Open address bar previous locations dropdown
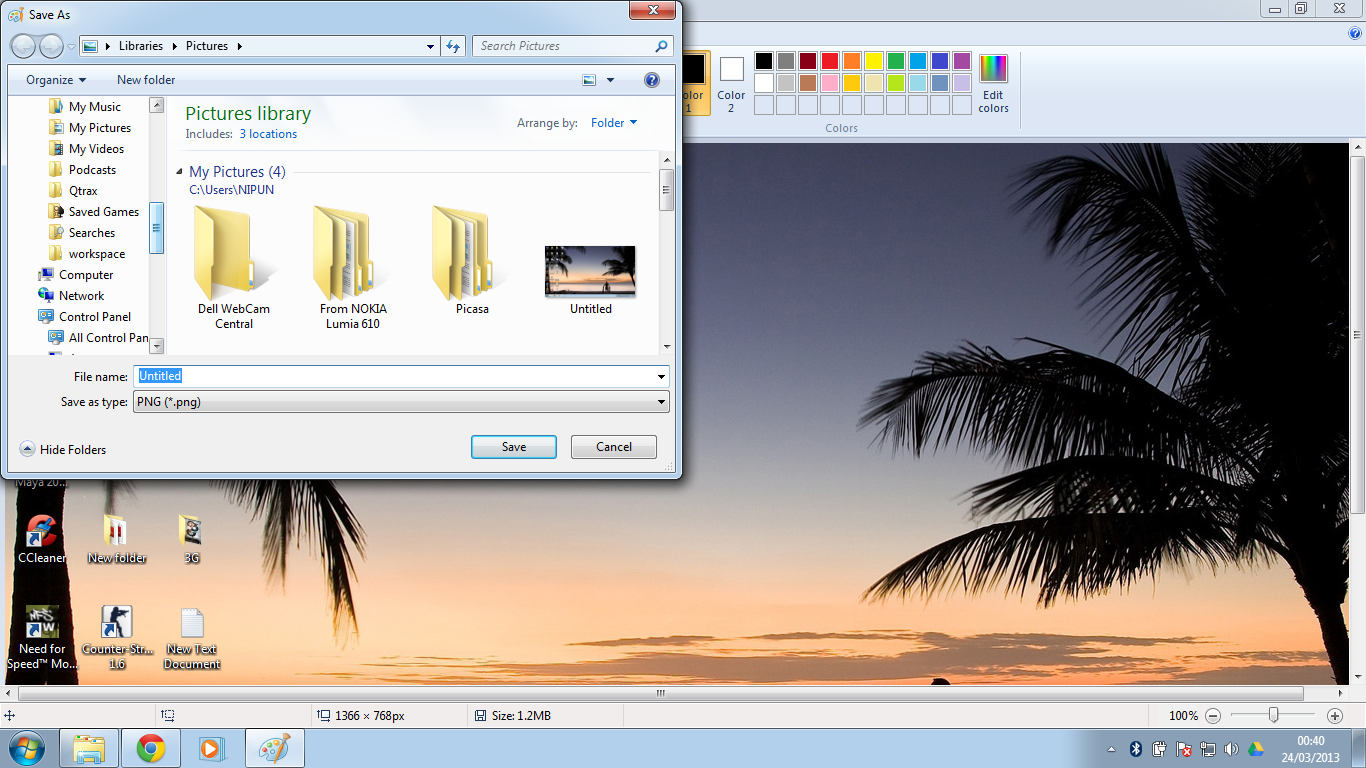The image size is (1366, 768). 431,46
